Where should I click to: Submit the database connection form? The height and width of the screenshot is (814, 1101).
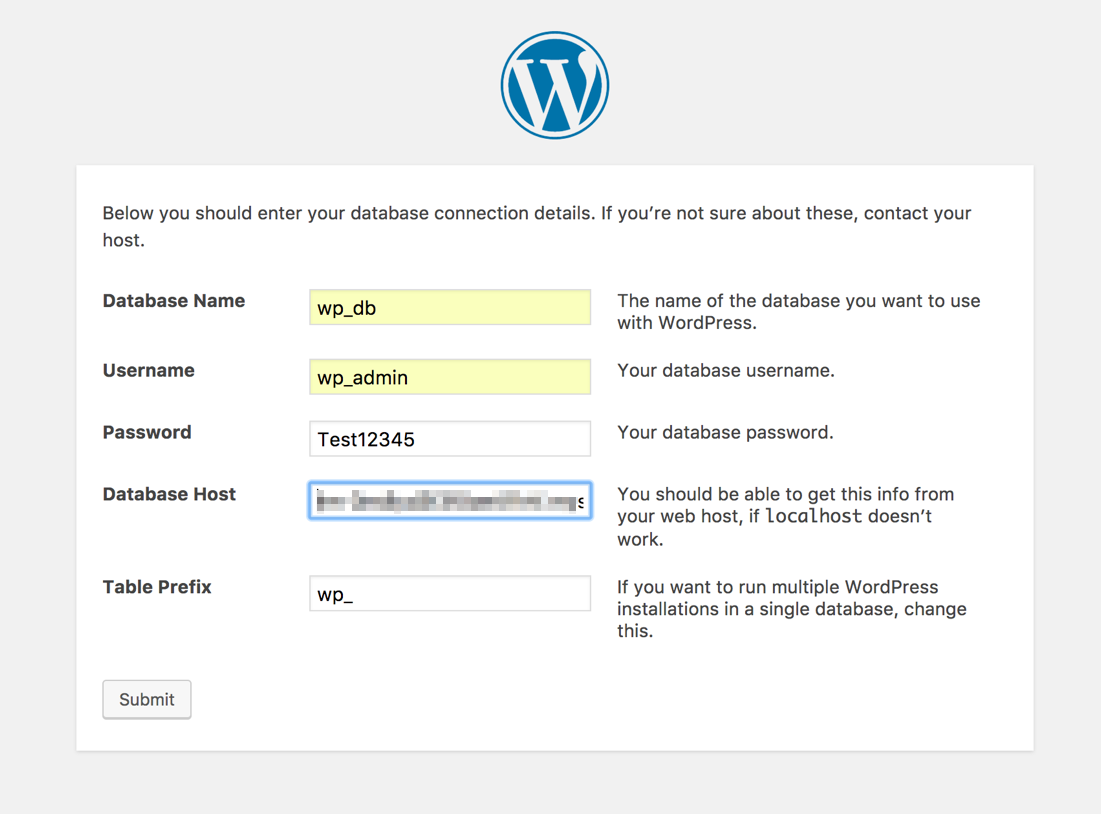click(147, 699)
